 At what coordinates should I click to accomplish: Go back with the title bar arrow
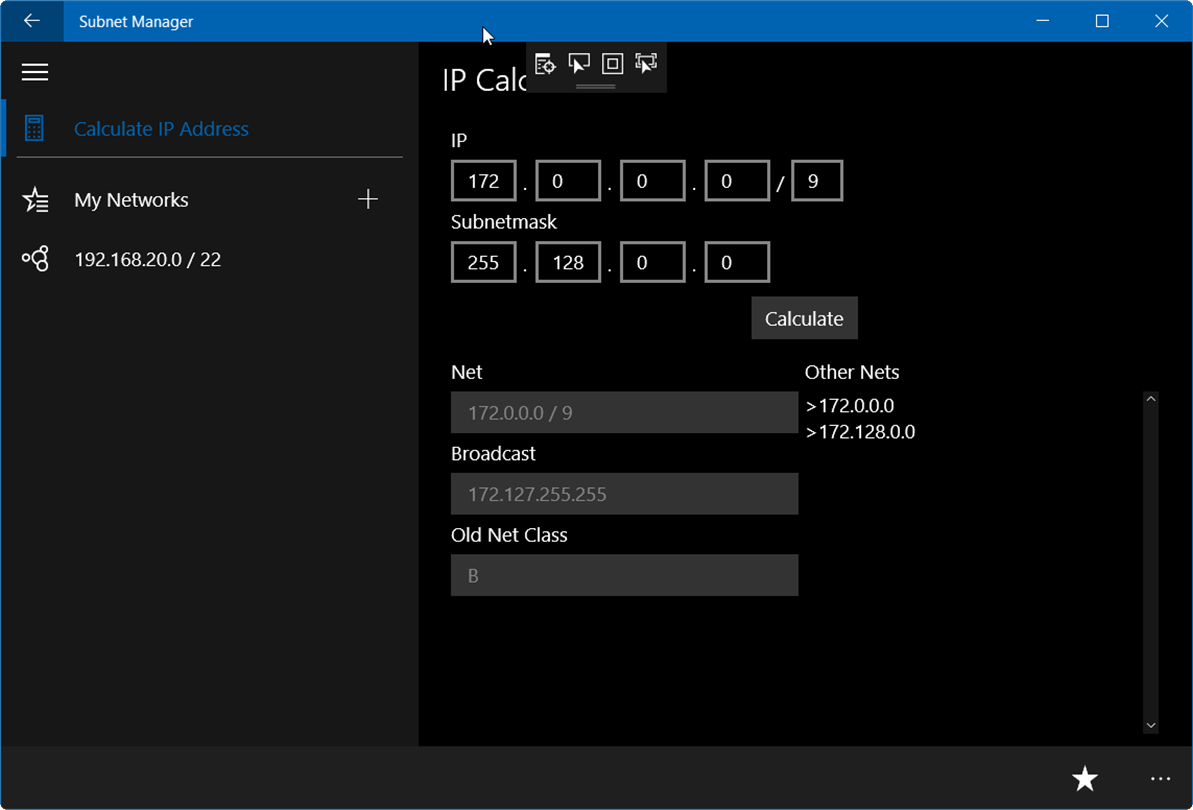coord(31,21)
